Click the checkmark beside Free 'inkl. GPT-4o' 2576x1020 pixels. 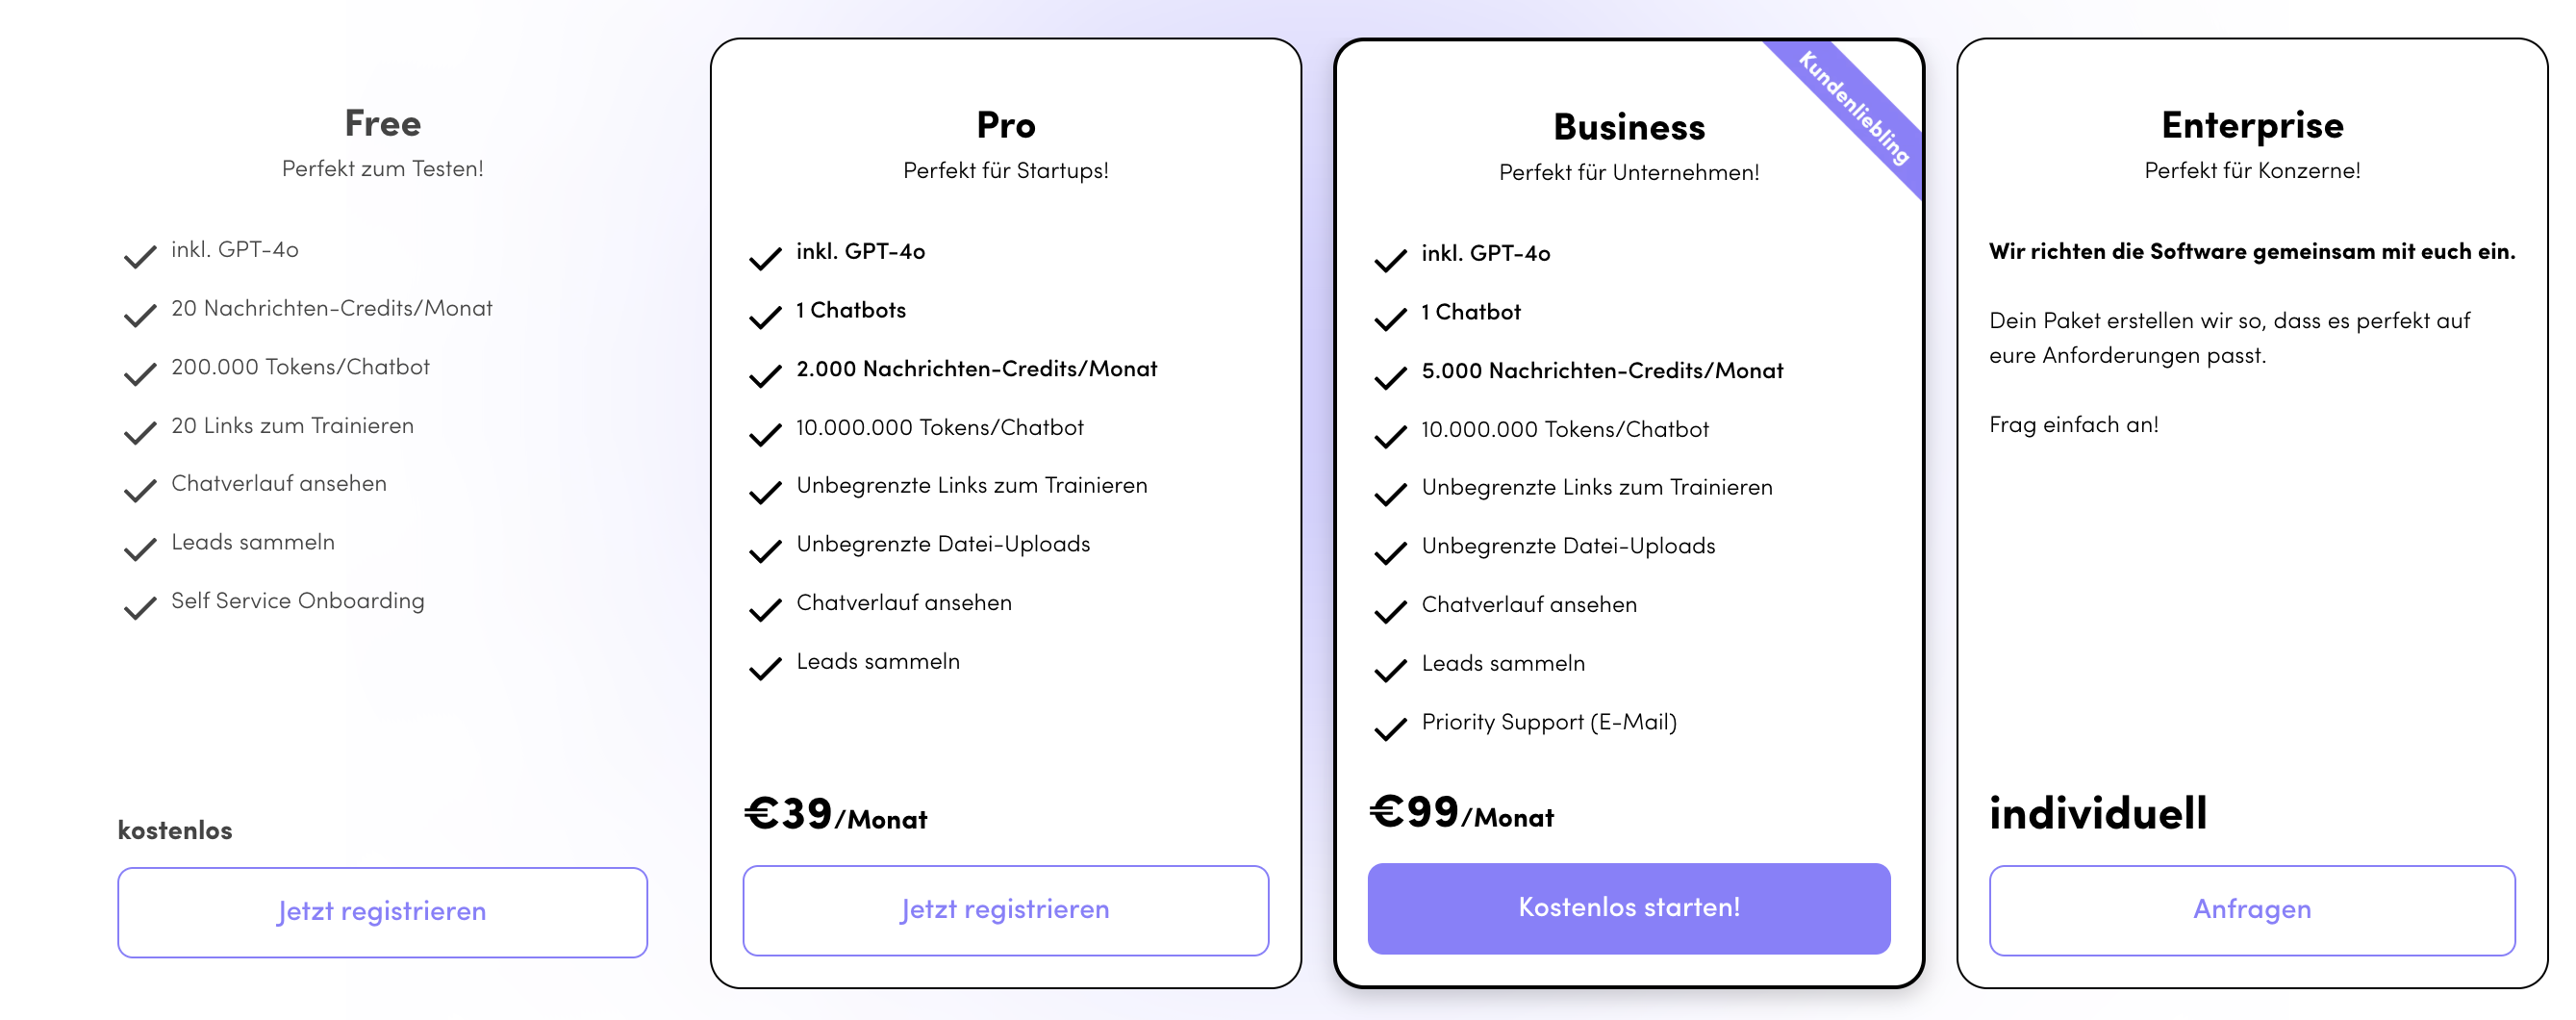point(140,256)
